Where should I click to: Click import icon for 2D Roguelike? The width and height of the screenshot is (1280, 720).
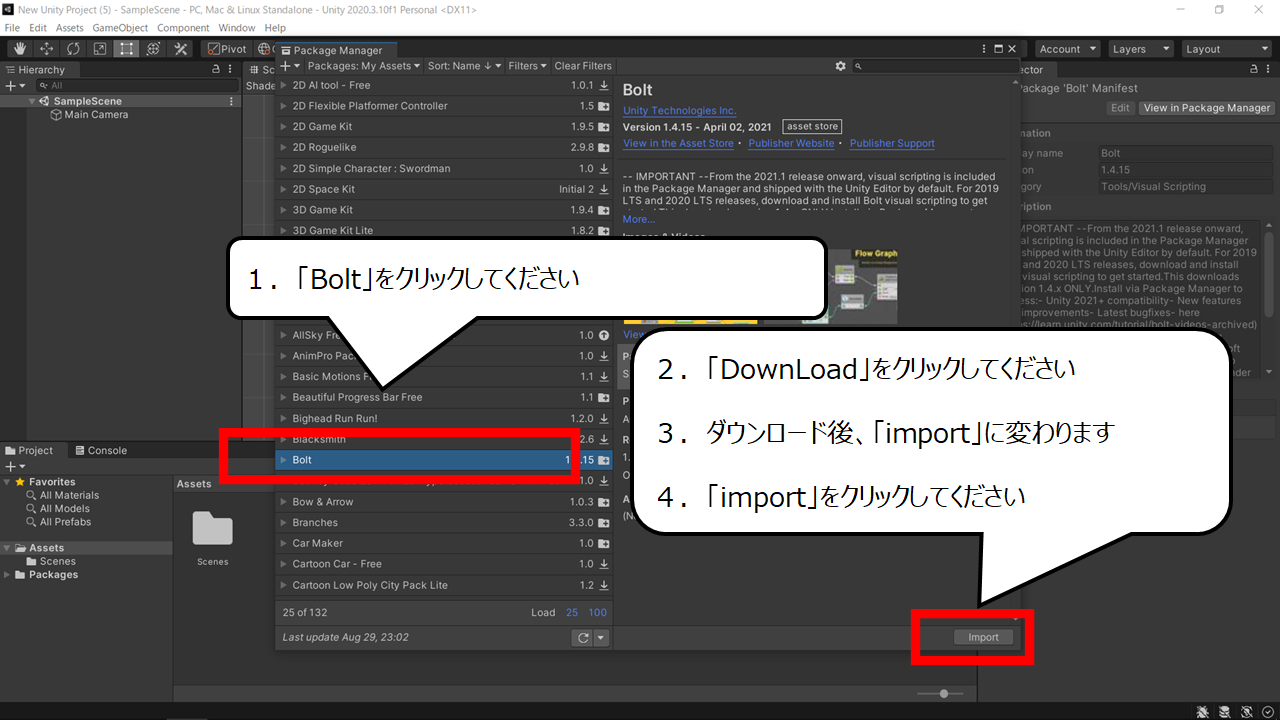tap(604, 148)
